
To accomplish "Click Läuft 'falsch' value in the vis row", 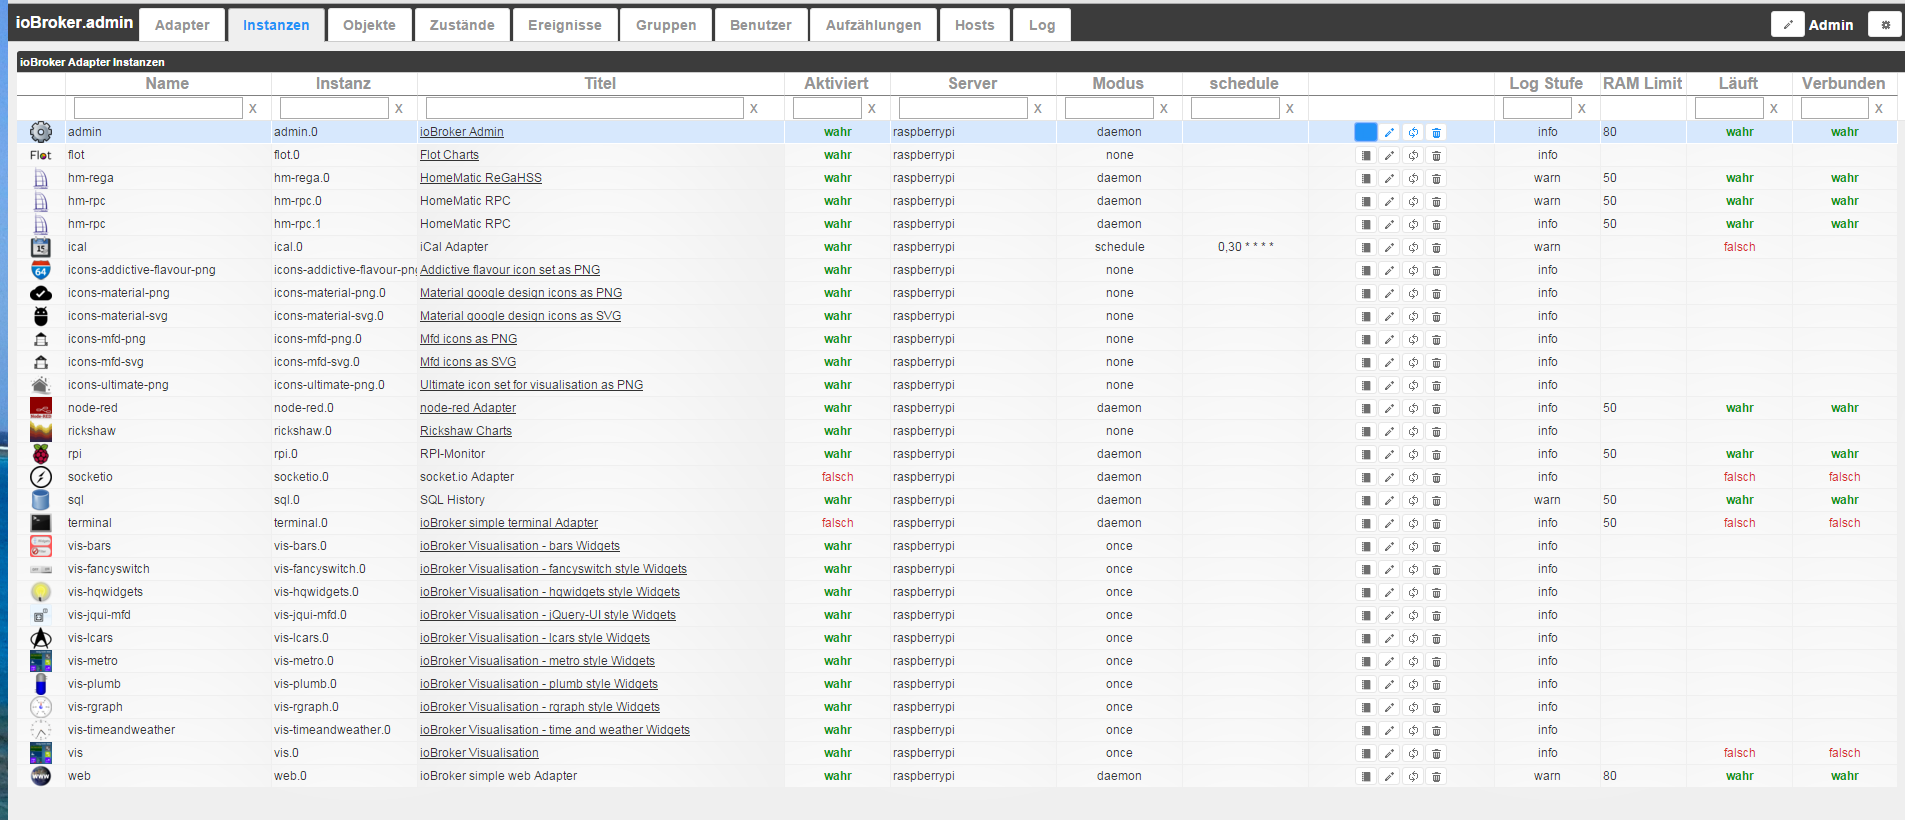I will [x=1740, y=753].
